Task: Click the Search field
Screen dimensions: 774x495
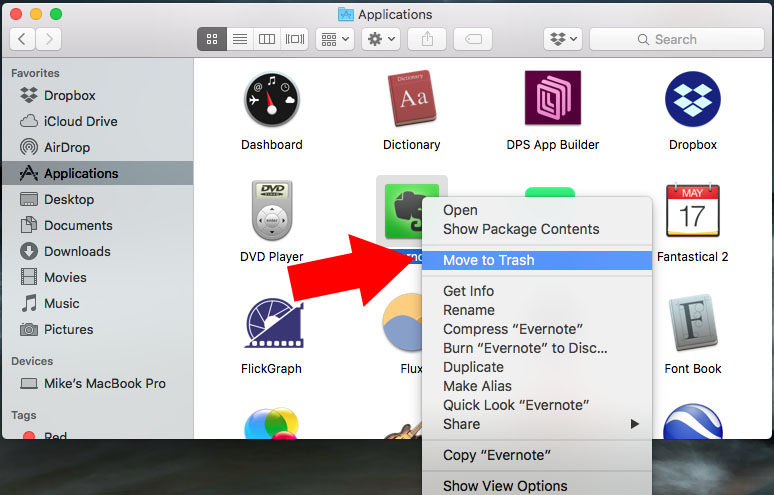Action: (x=675, y=39)
